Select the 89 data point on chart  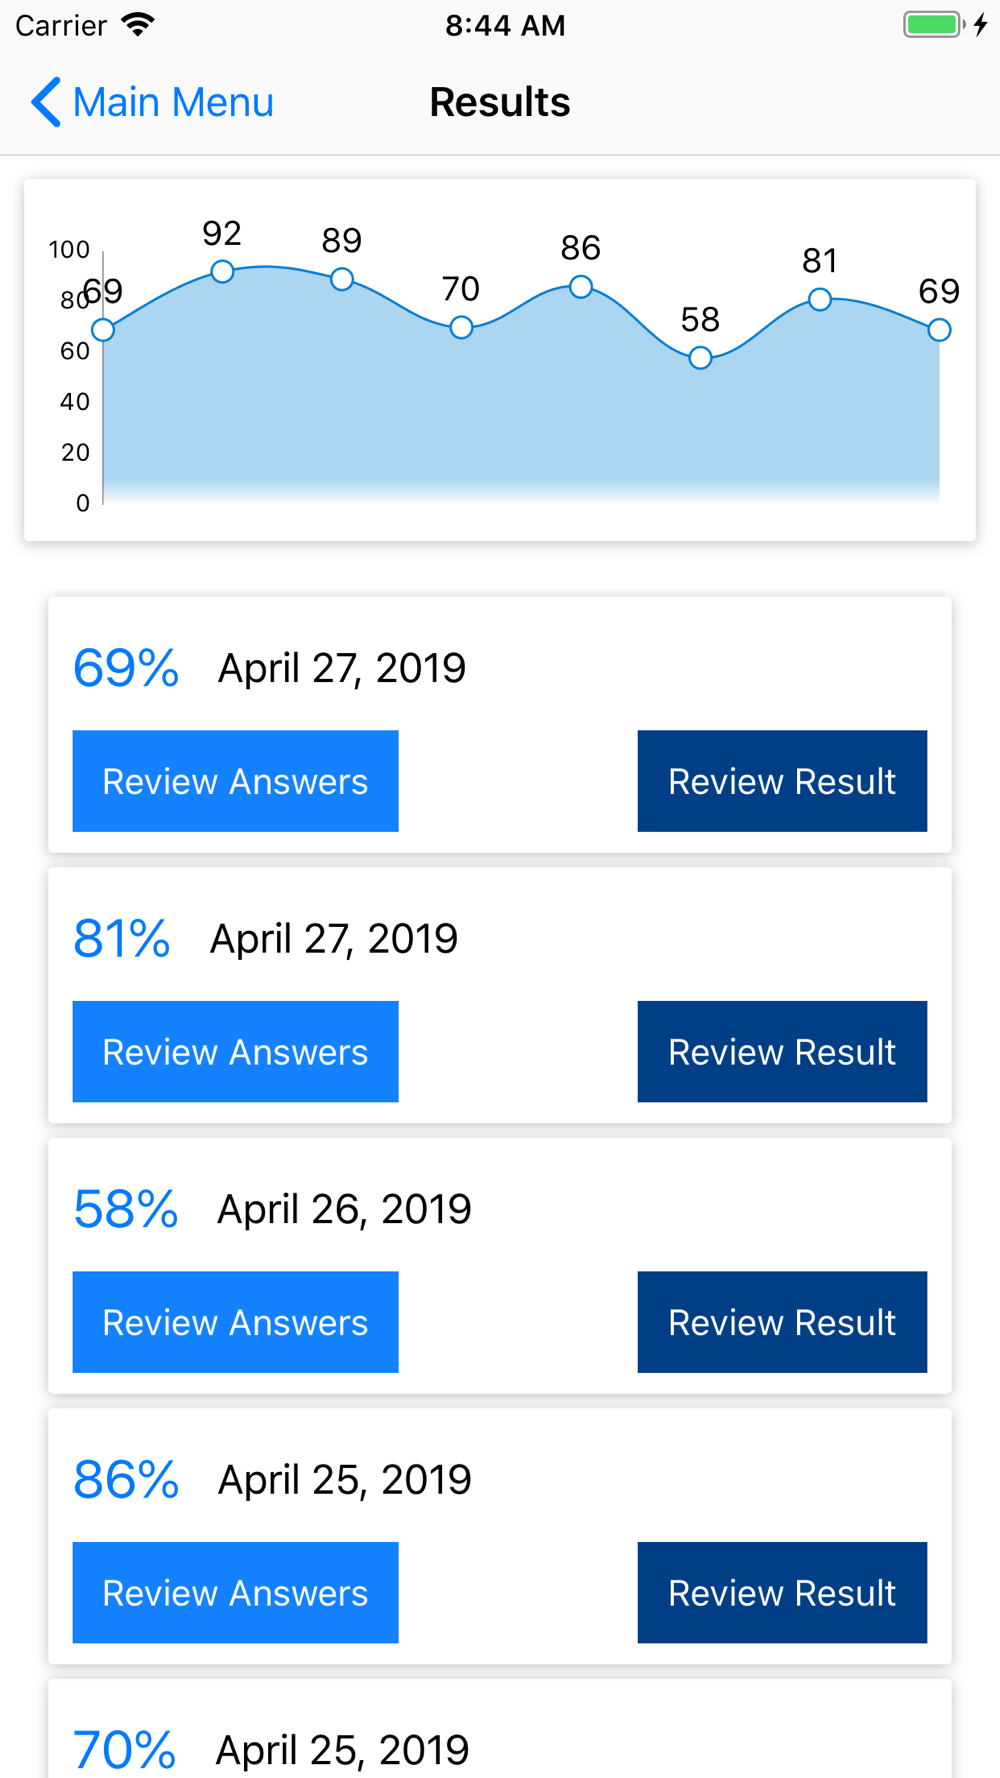342,279
